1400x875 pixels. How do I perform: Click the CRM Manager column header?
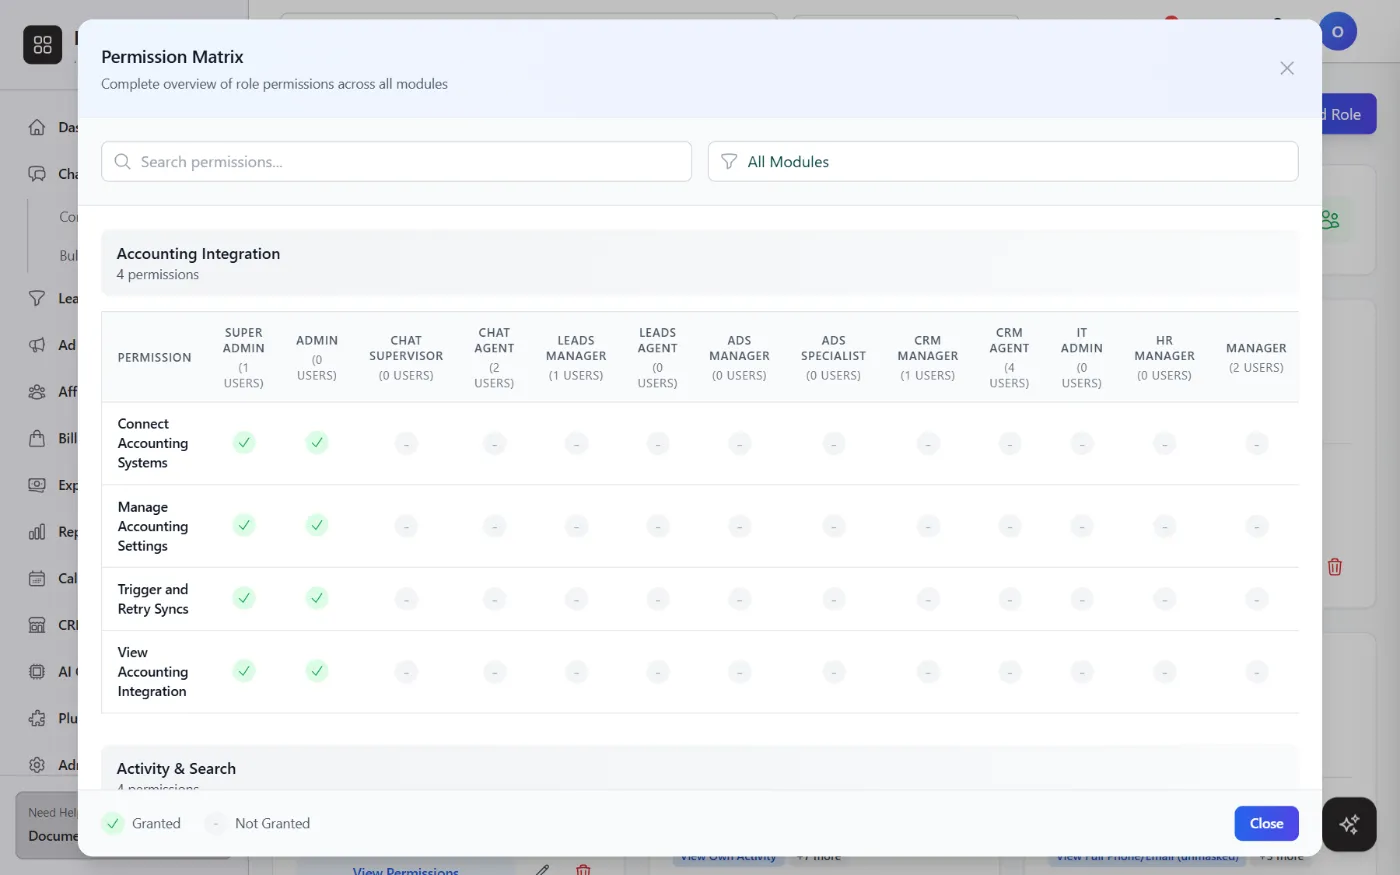pos(928,357)
